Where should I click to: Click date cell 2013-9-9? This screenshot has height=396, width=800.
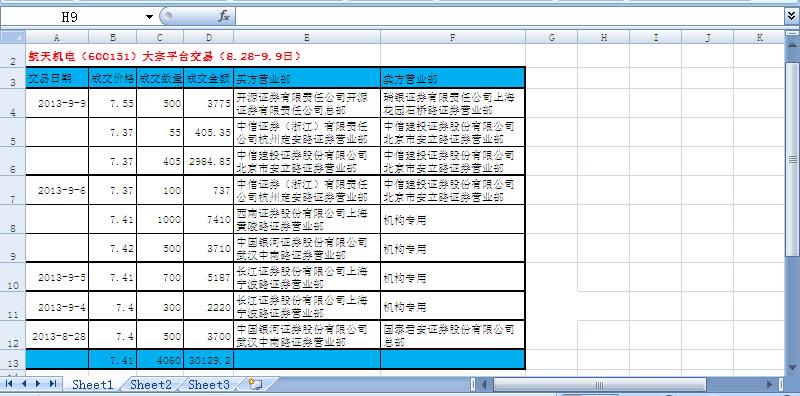(57, 104)
